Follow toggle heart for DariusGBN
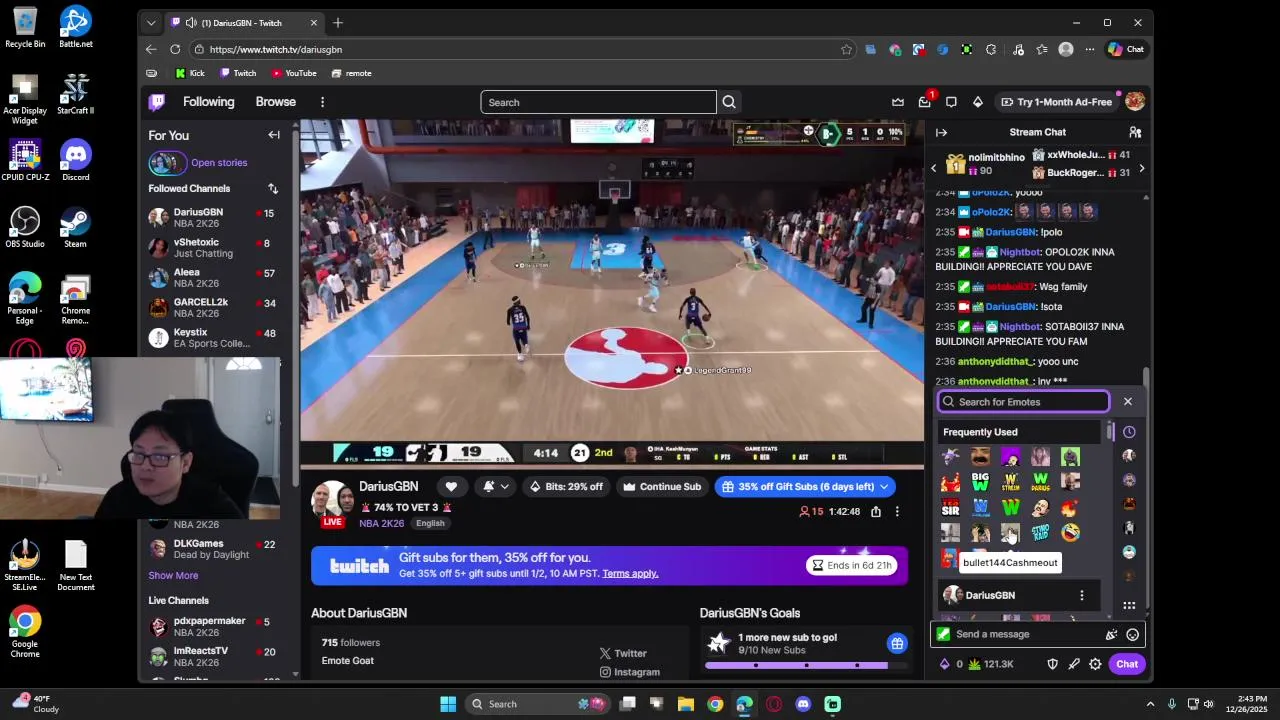Viewport: 1280px width, 720px height. (451, 487)
